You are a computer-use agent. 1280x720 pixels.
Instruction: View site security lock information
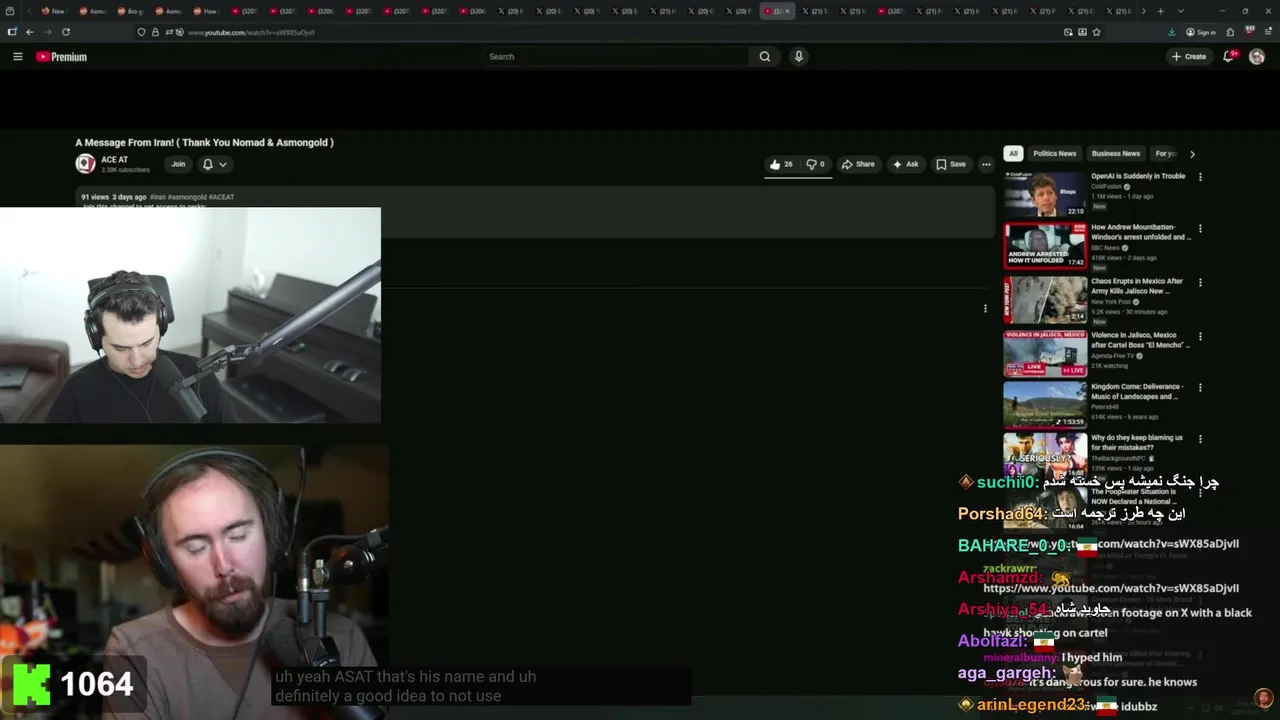(x=155, y=32)
